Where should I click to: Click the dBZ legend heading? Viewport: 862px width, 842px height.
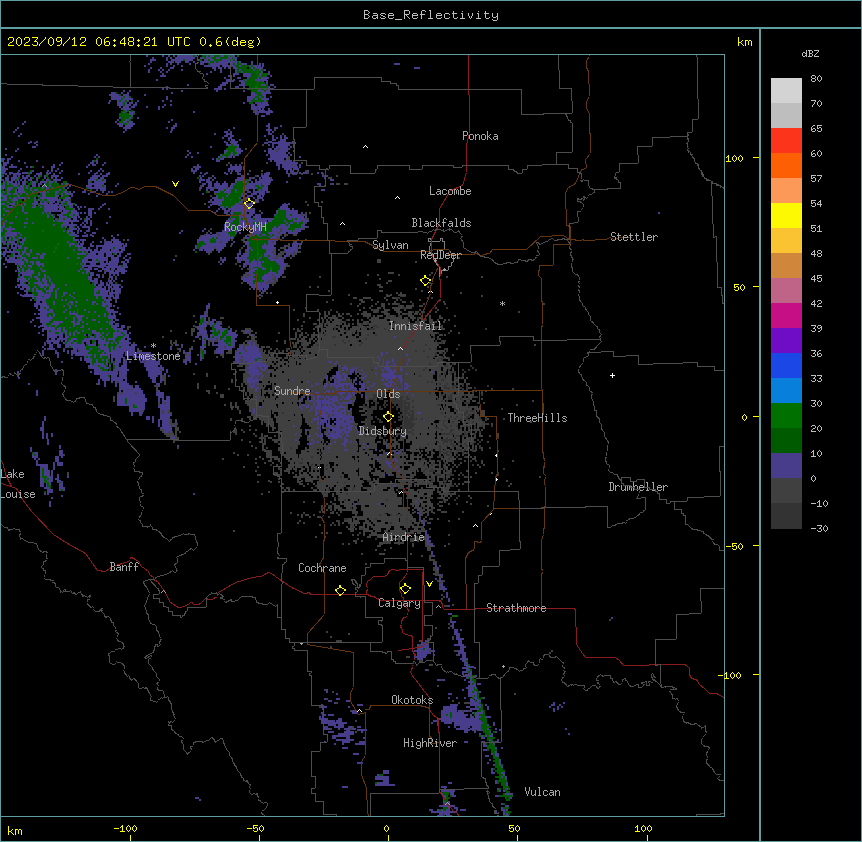(x=810, y=53)
